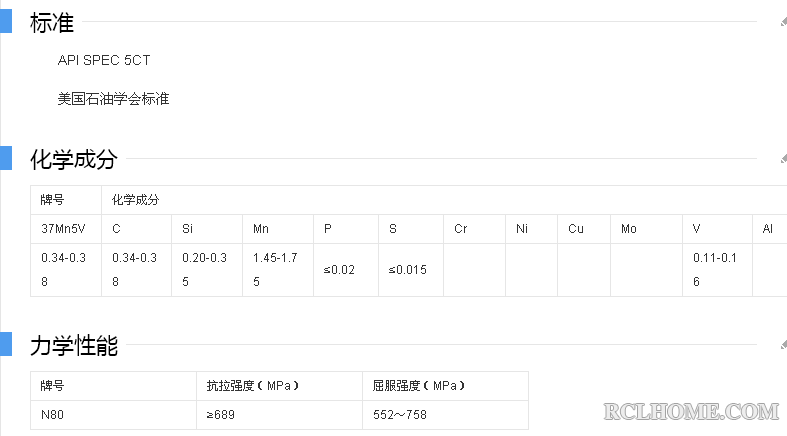Click the S element column header
The width and height of the screenshot is (787, 436).
click(x=411, y=229)
